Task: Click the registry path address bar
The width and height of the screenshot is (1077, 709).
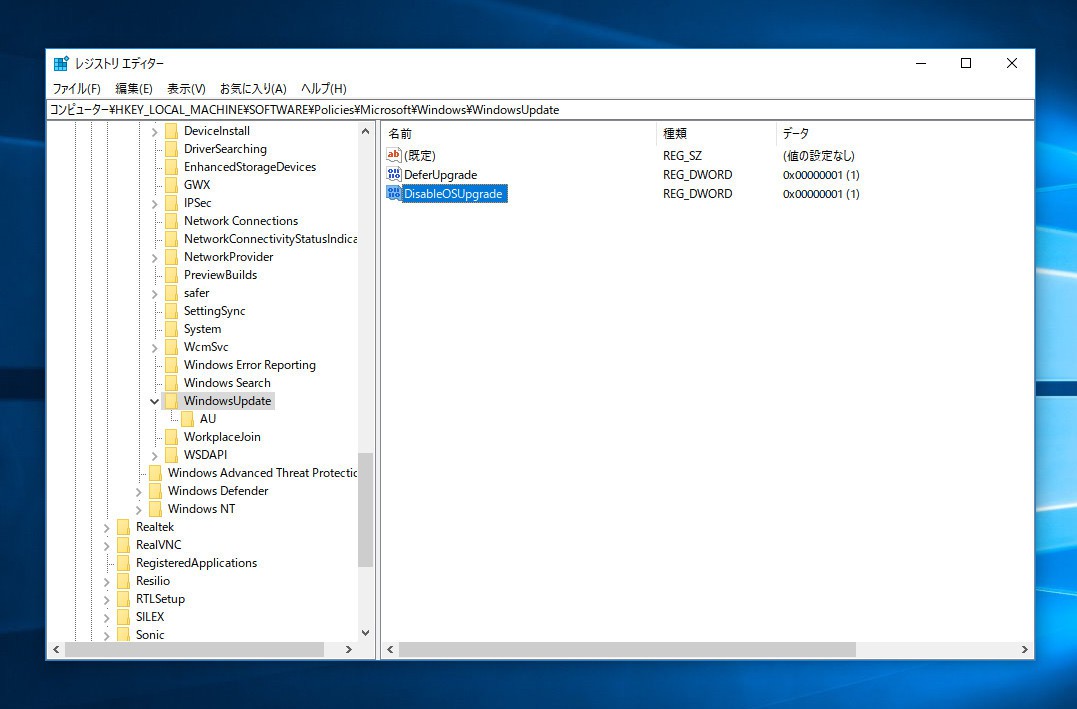Action: 540,110
